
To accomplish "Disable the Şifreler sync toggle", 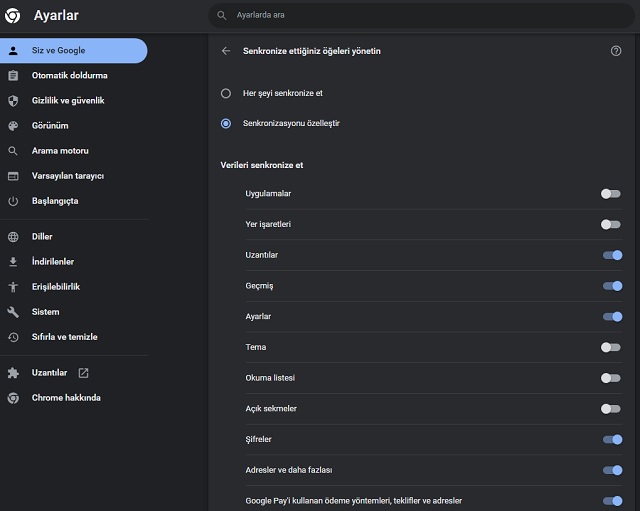I will [x=613, y=440].
